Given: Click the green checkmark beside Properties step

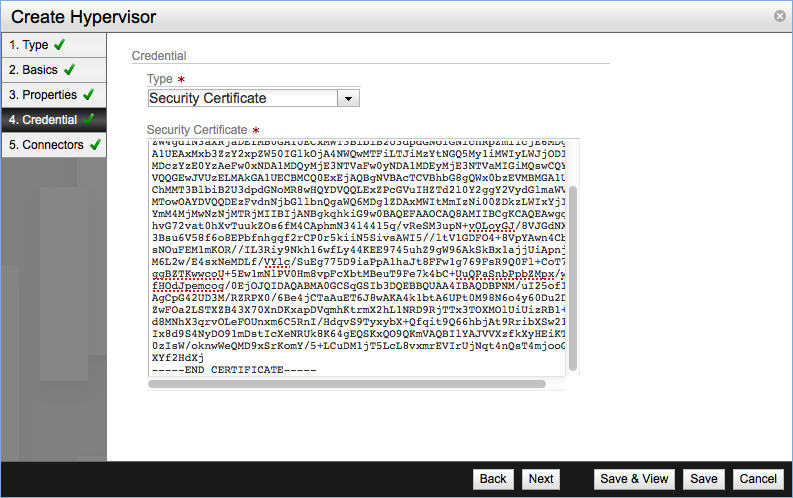Looking at the screenshot, I should pyautogui.click(x=88, y=95).
